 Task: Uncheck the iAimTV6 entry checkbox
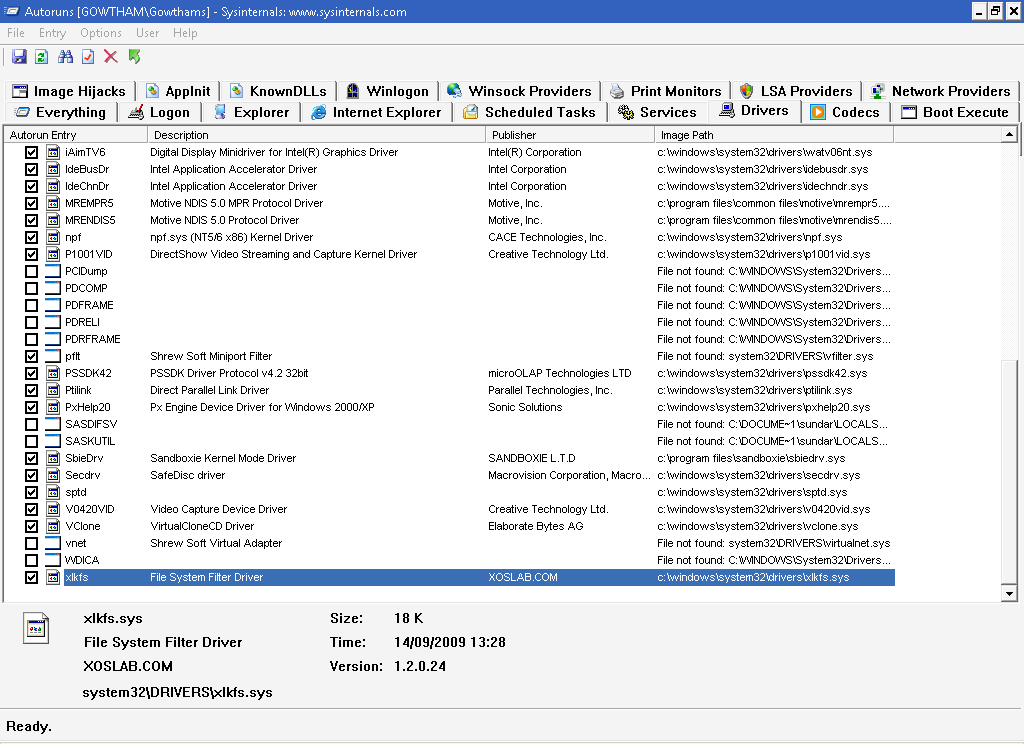[31, 152]
